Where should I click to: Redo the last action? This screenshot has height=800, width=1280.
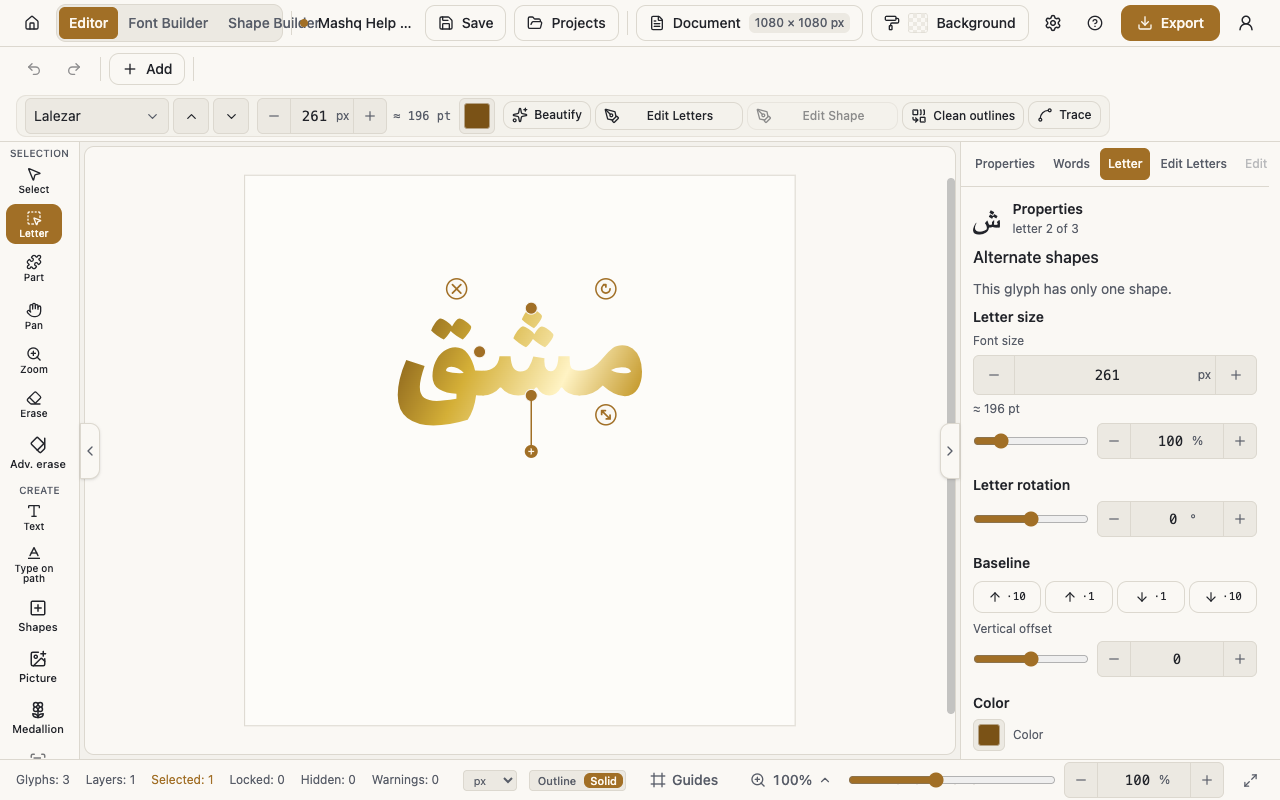74,69
